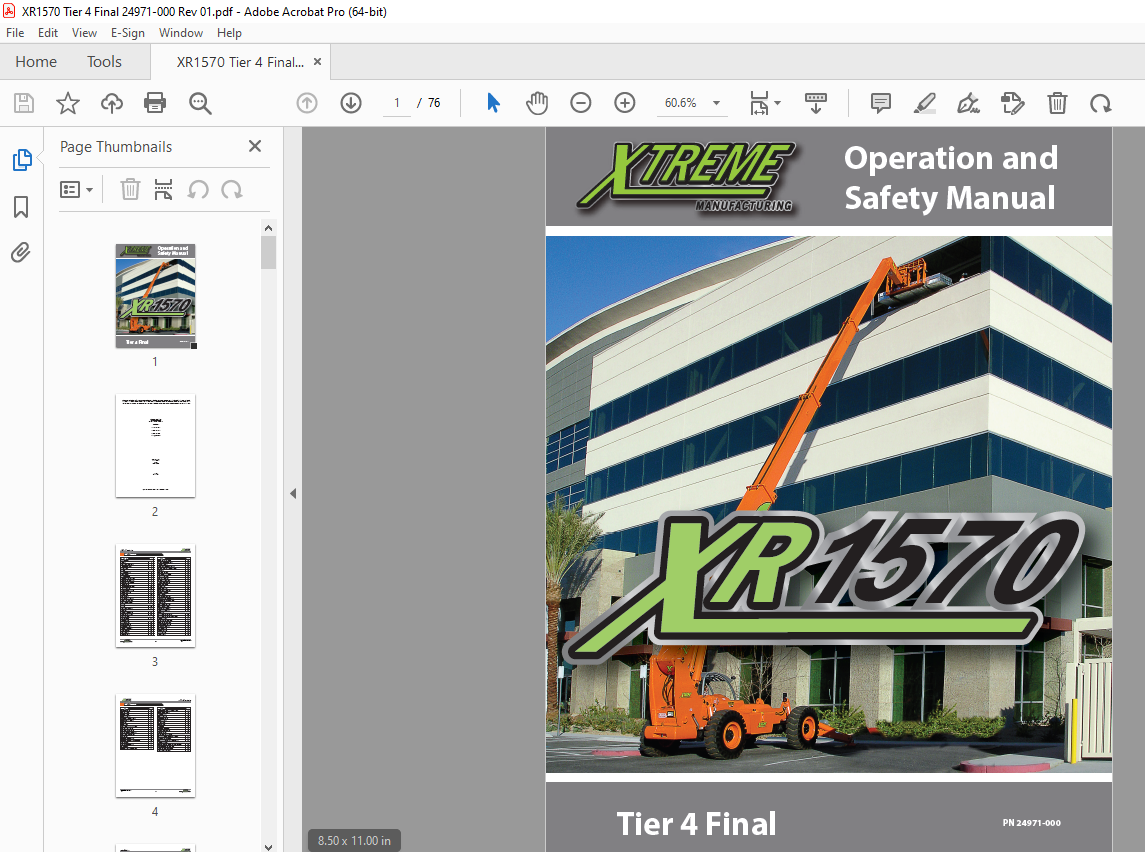Click thumbnail scrollbar up arrow

coord(269,228)
